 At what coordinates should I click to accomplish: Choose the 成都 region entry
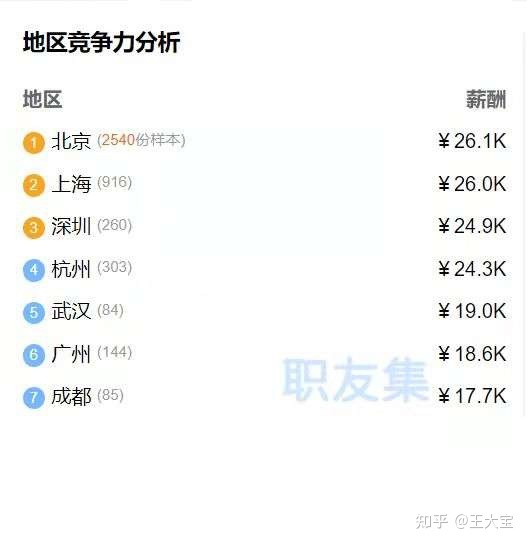point(264,396)
